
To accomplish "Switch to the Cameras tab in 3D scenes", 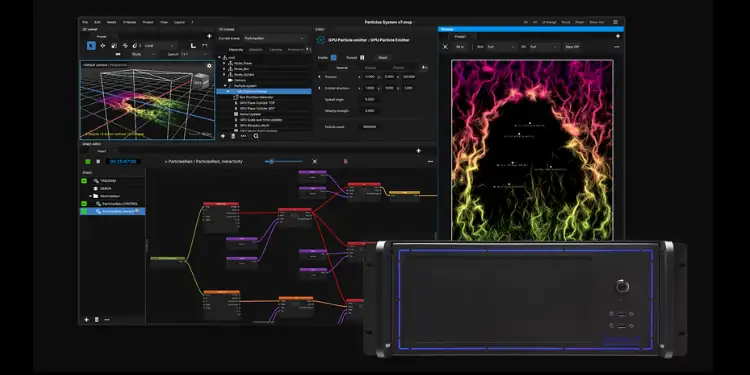I will tap(276, 49).
